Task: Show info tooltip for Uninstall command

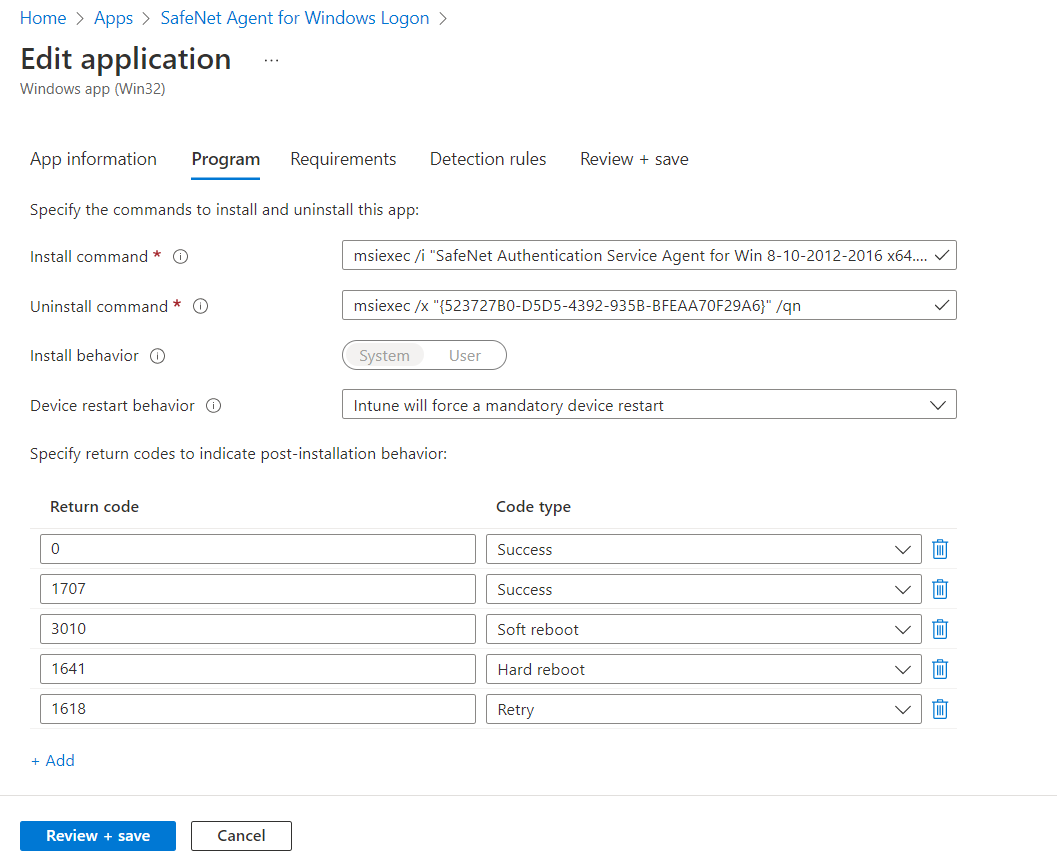Action: point(200,306)
